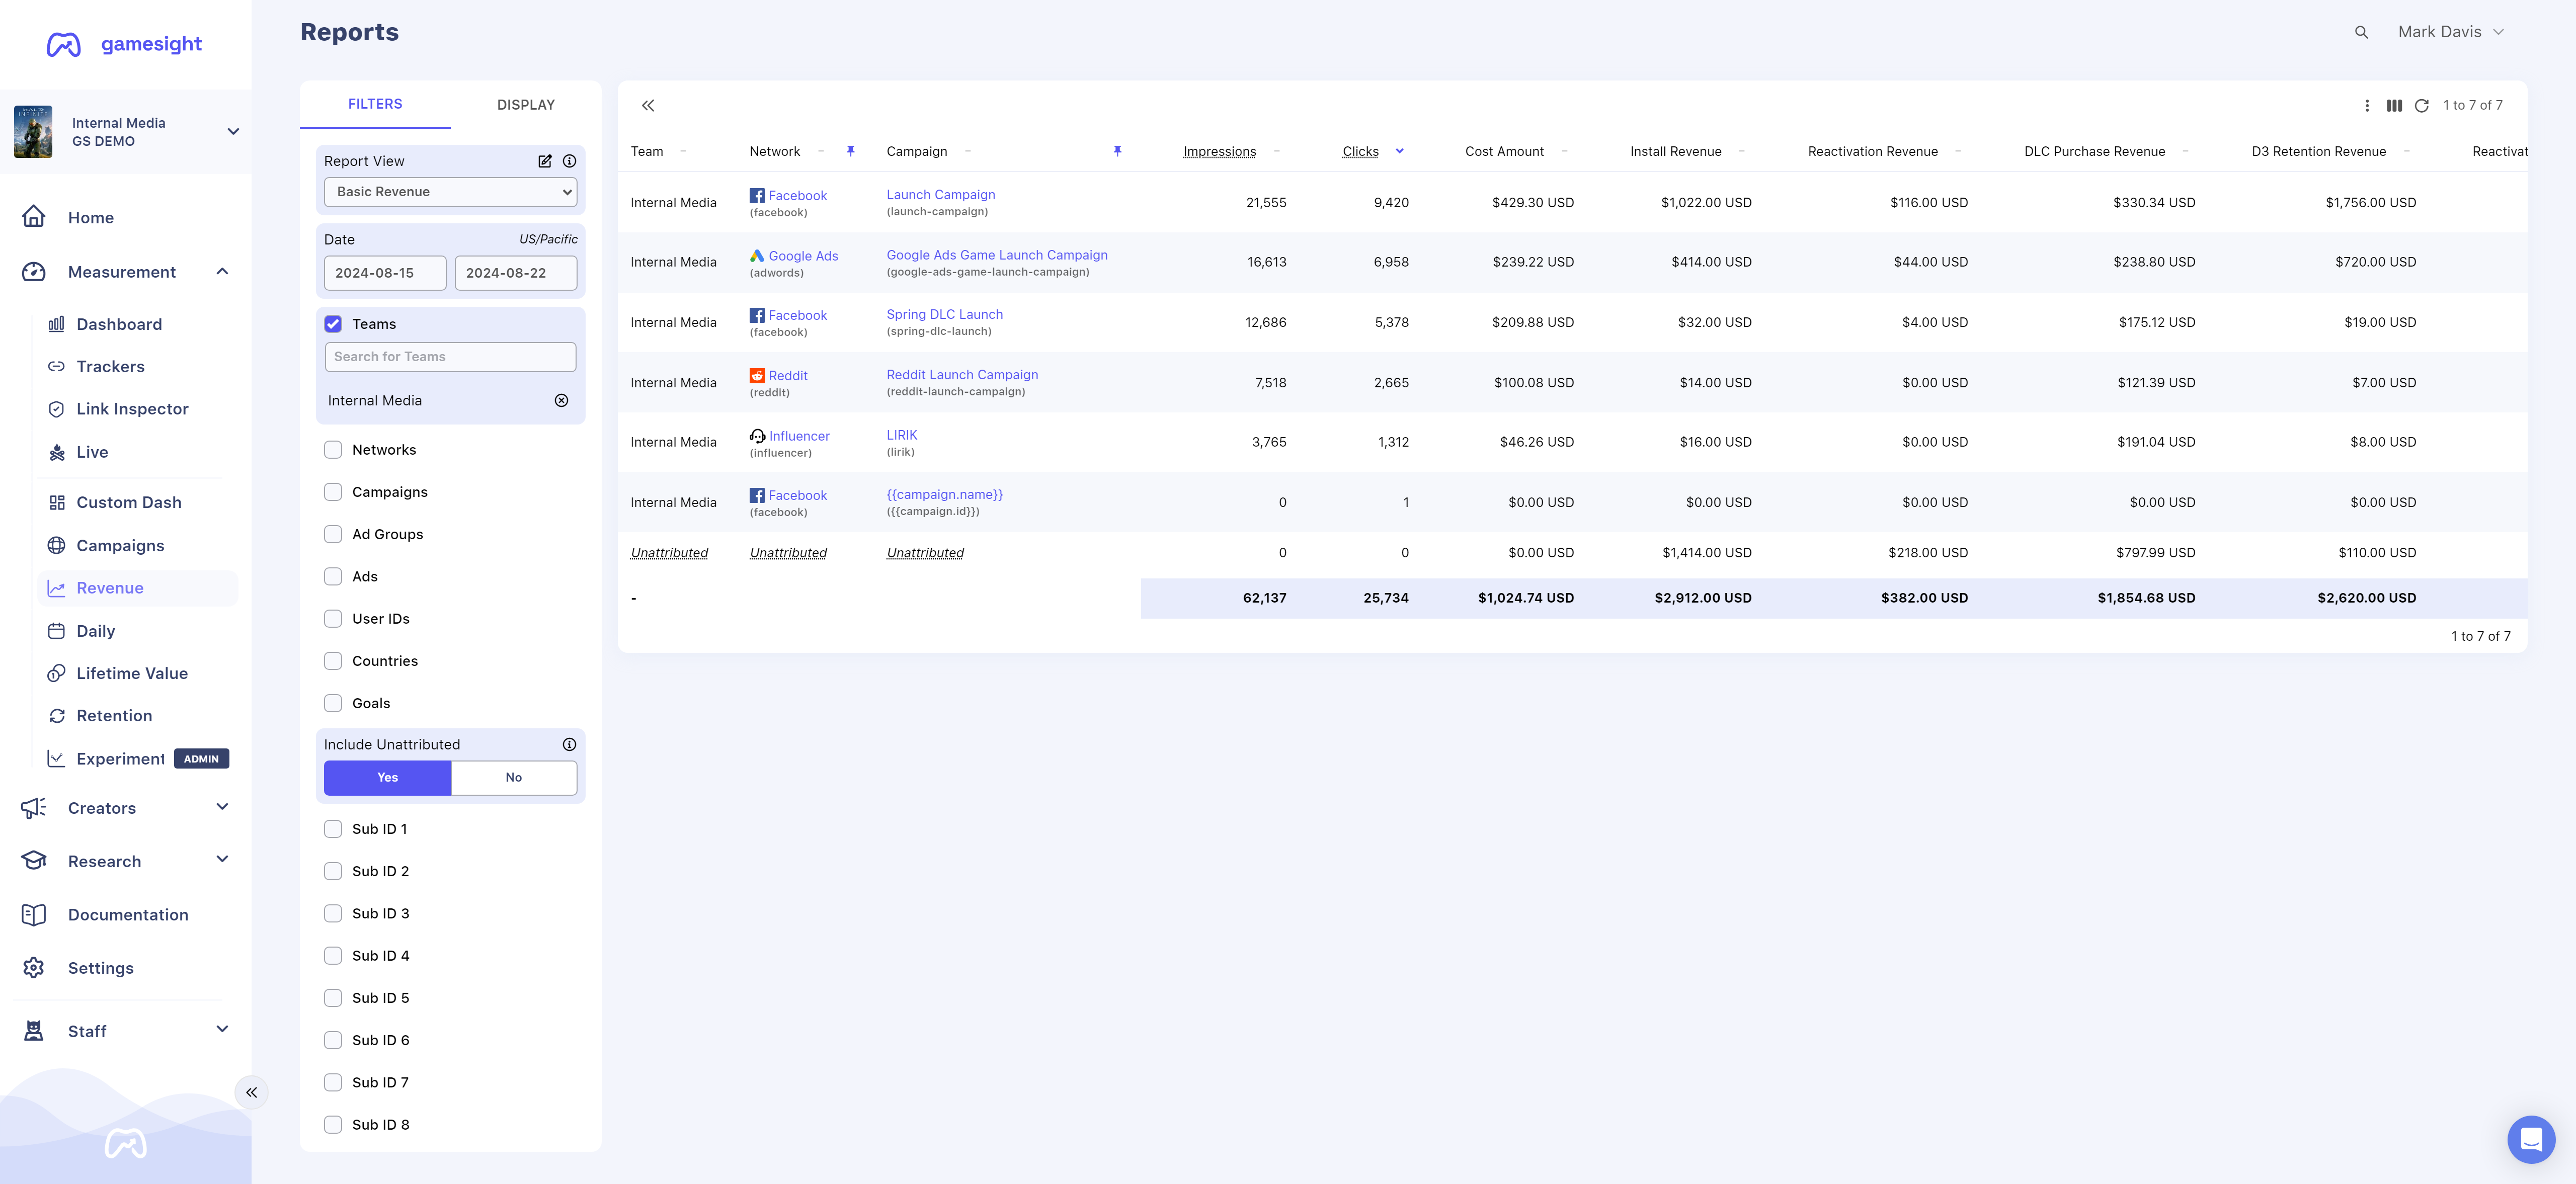Screen dimensions: 2576x1184
Task: Open the column chooser icon
Action: pyautogui.click(x=2394, y=105)
